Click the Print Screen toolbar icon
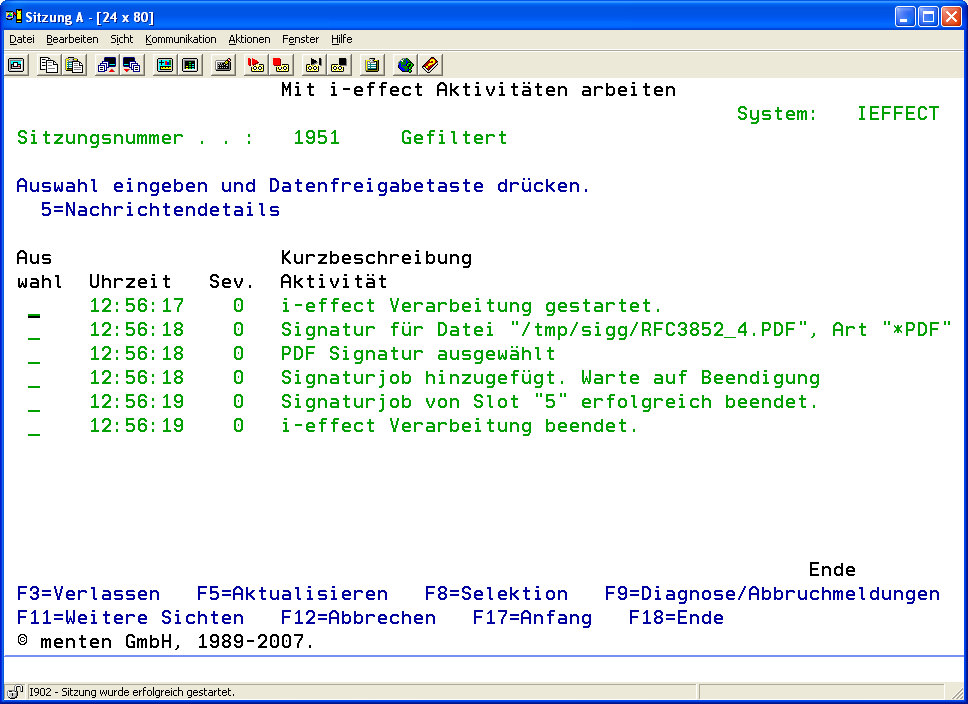 coord(17,65)
